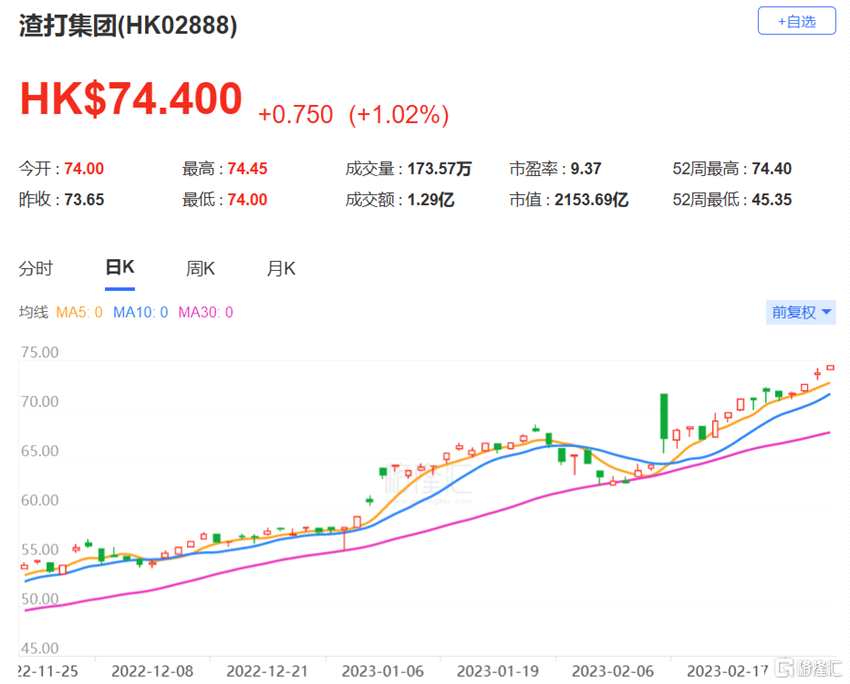The image size is (850, 684).
Task: Click the (+1.02%) percent change
Action: click(x=399, y=114)
